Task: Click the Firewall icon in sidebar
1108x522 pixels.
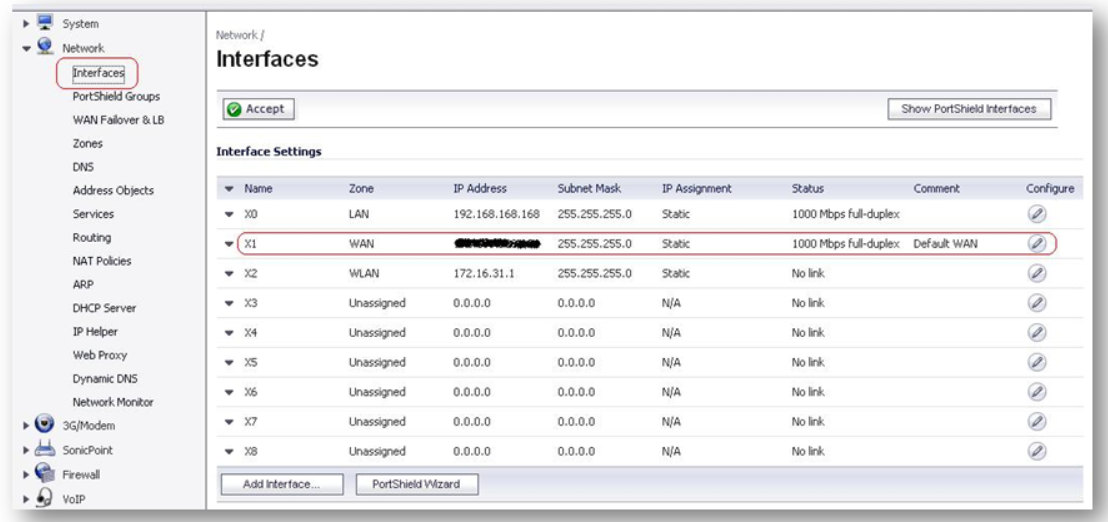Action: click(44, 474)
